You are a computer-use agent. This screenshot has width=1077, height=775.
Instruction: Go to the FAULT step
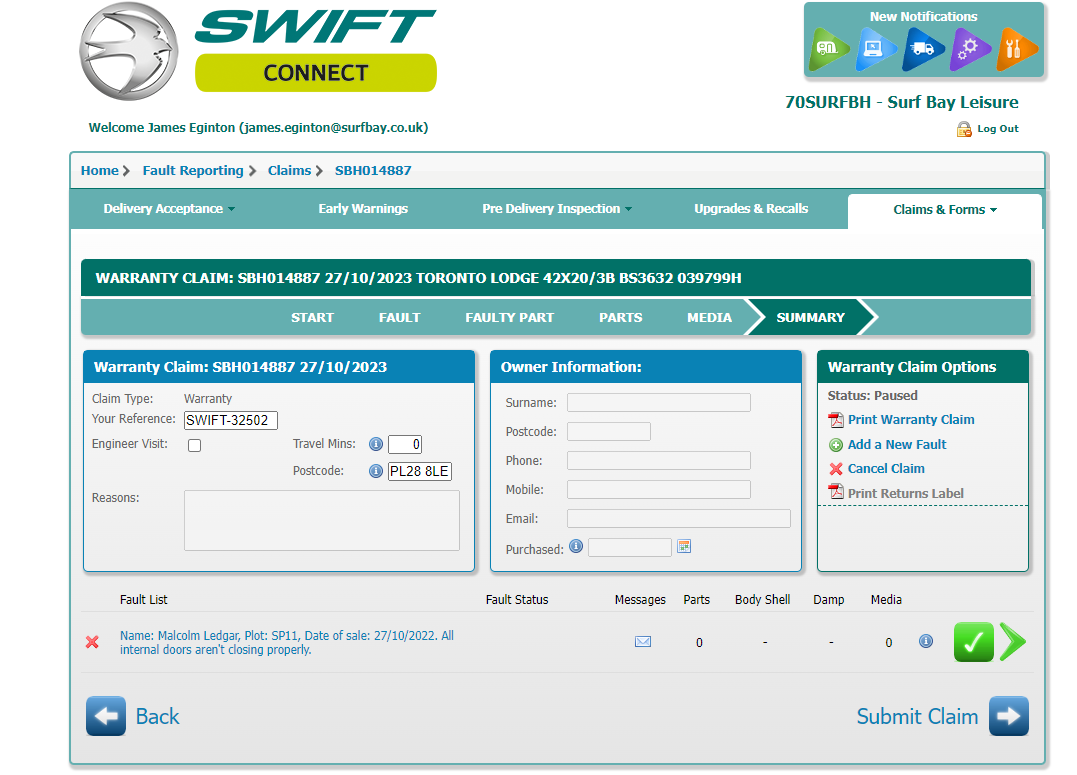[399, 317]
